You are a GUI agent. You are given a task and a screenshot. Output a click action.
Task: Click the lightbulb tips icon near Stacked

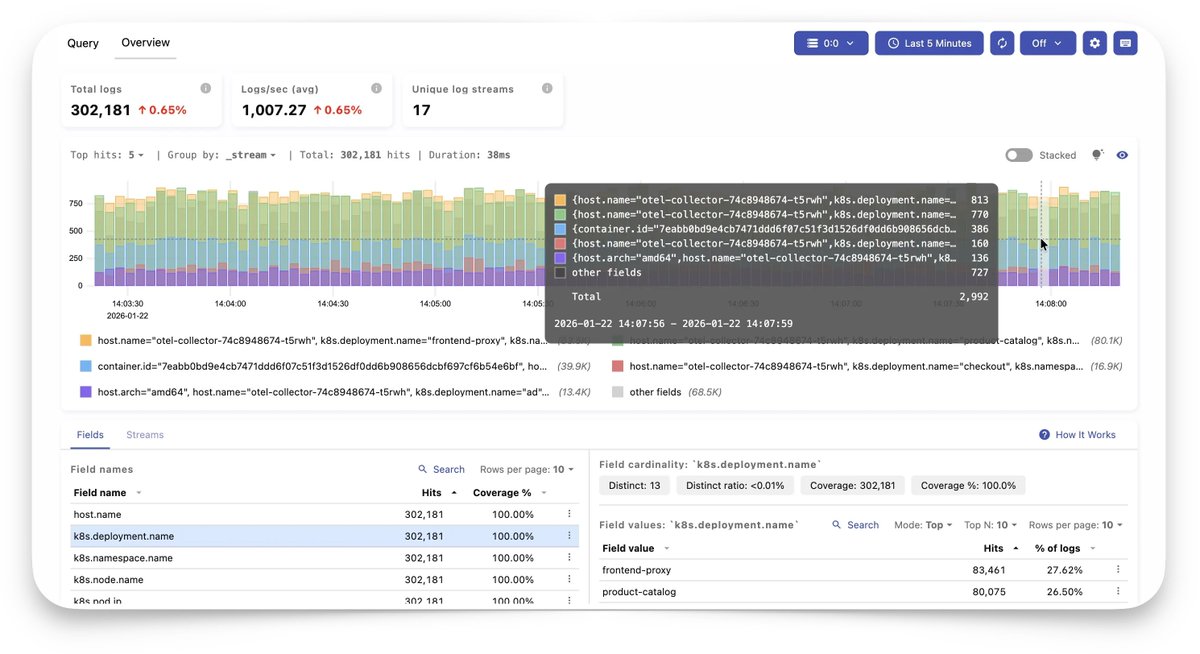click(1097, 155)
